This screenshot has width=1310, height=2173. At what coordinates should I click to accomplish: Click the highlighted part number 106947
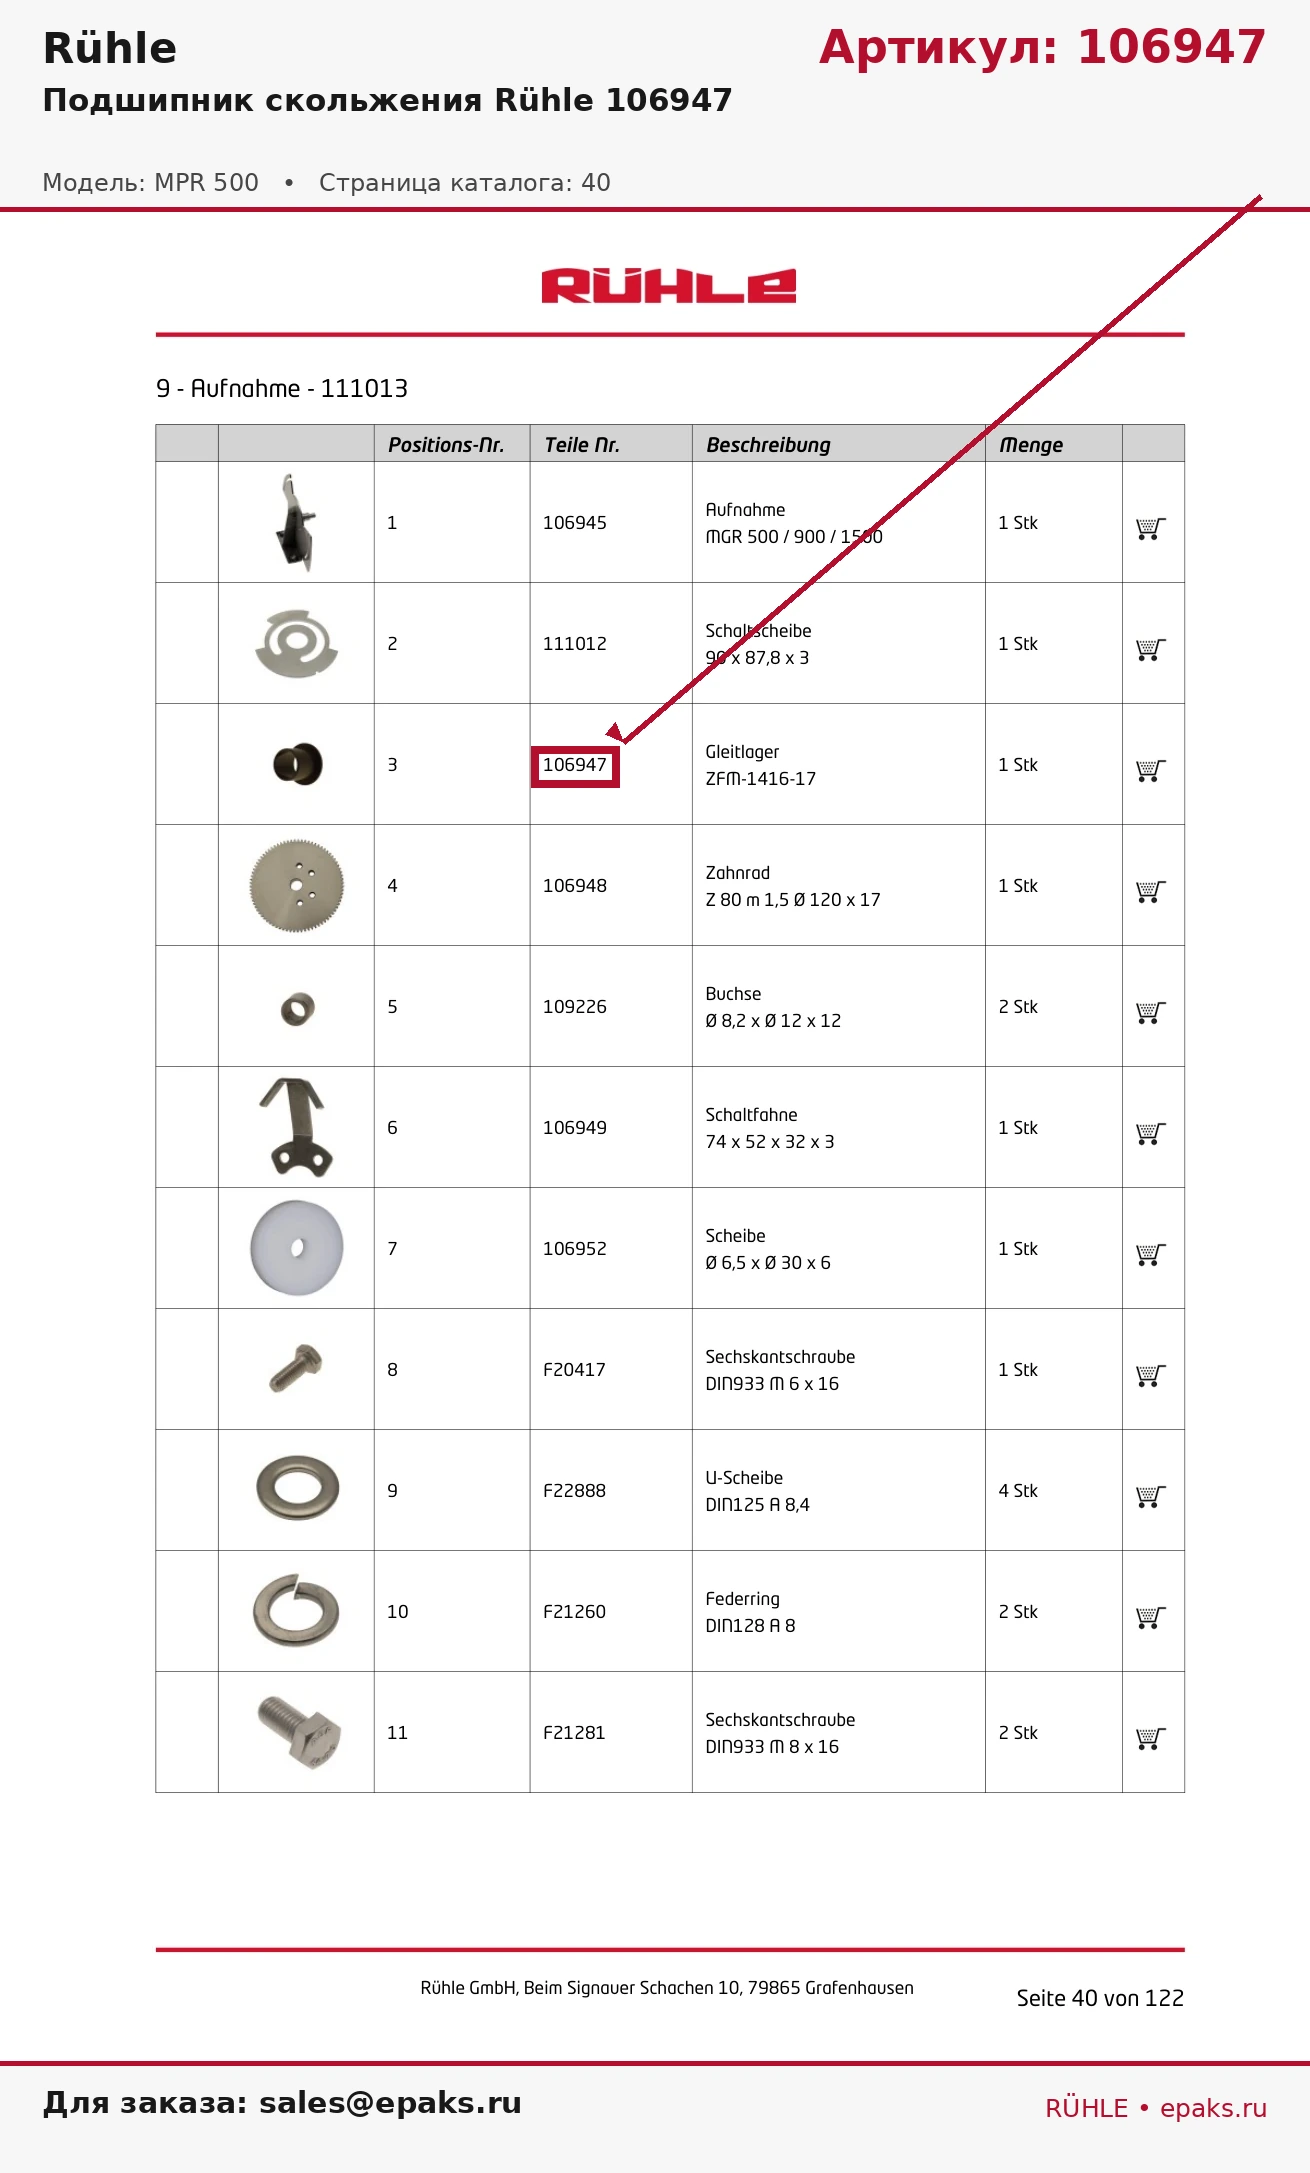click(x=575, y=766)
